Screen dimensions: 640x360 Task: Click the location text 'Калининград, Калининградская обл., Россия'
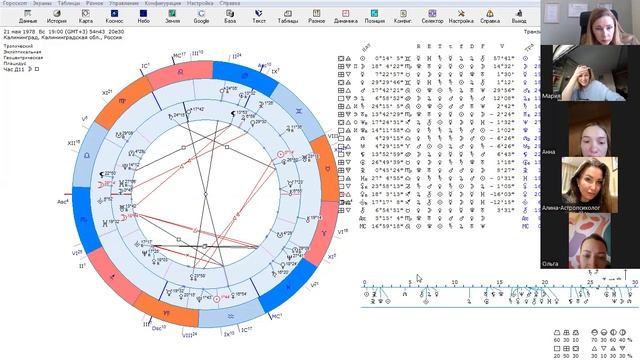(x=62, y=37)
